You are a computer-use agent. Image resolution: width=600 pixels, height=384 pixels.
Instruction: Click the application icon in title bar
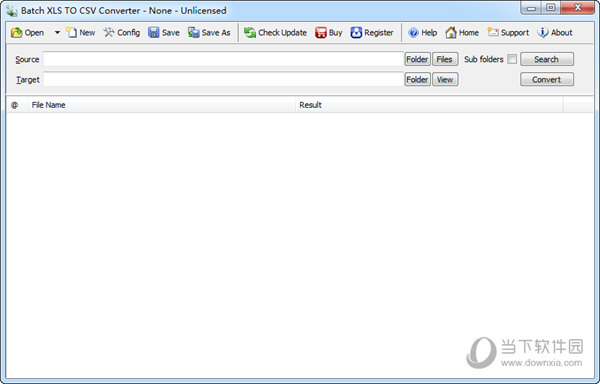[x=11, y=11]
